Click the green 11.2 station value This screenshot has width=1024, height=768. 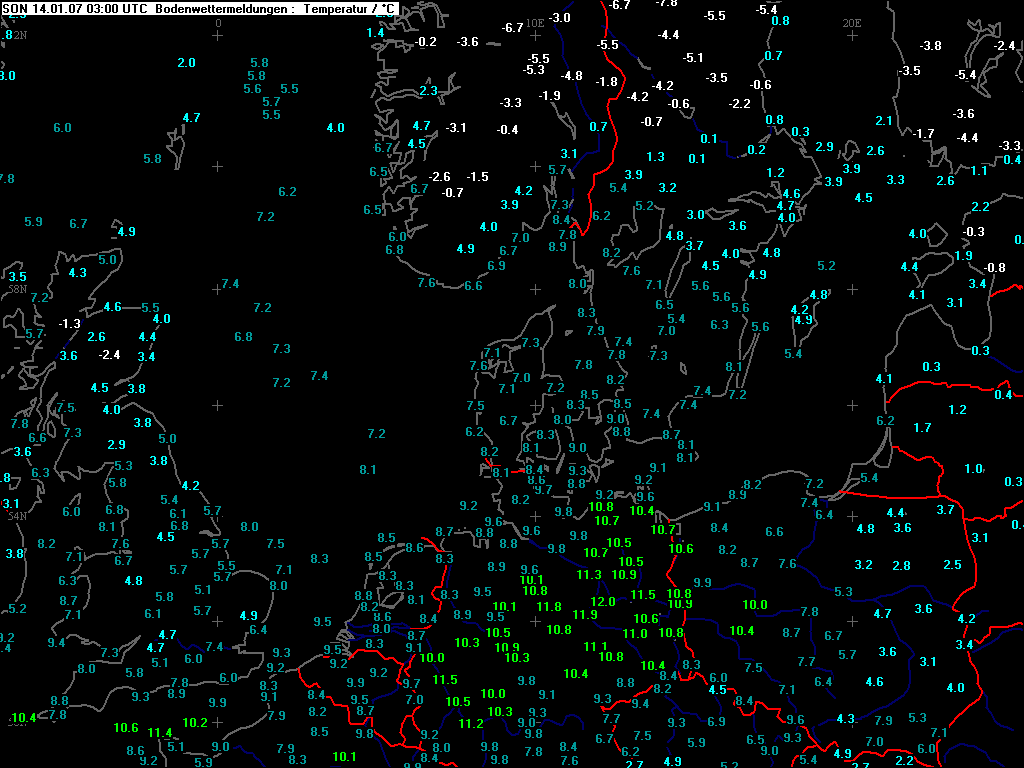click(x=471, y=724)
